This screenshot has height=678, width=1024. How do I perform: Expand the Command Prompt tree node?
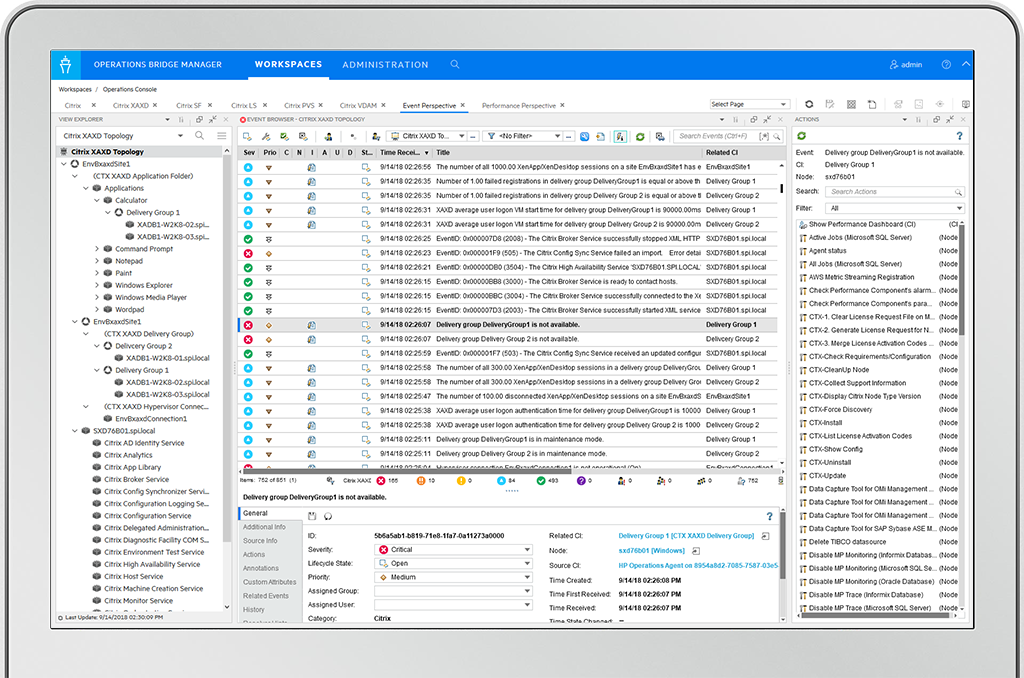[x=97, y=249]
